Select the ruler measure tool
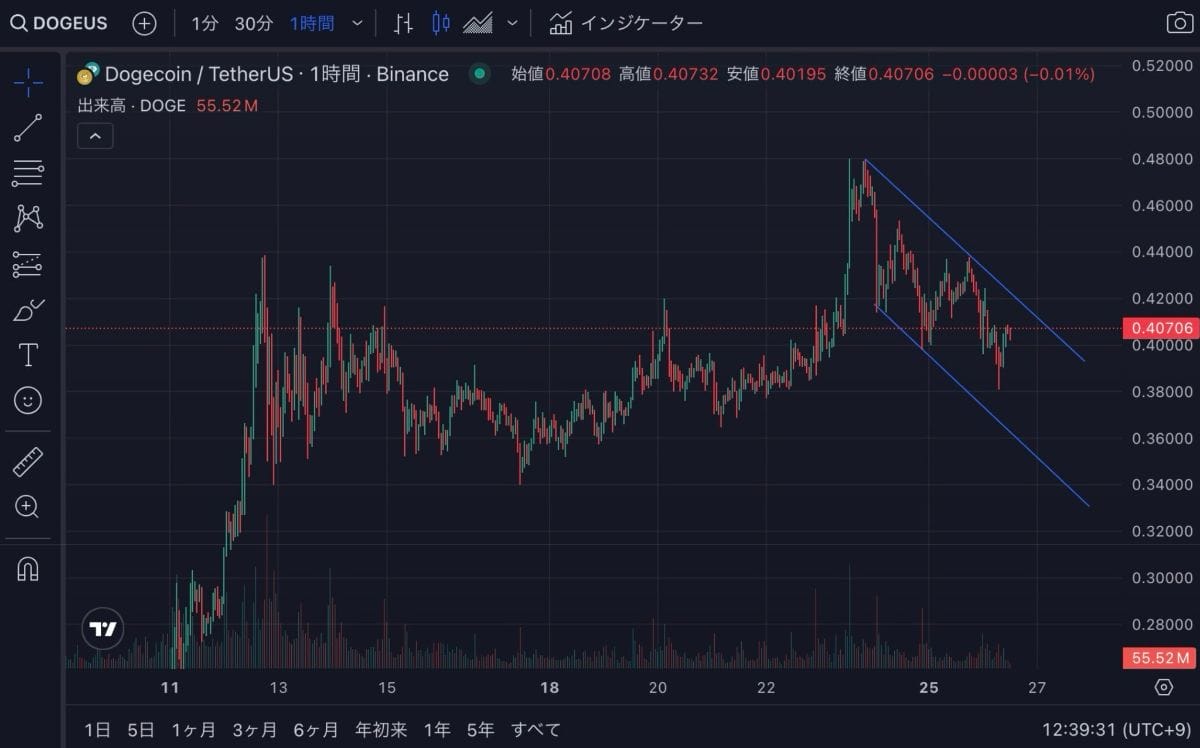Image resolution: width=1200 pixels, height=748 pixels. tap(28, 462)
